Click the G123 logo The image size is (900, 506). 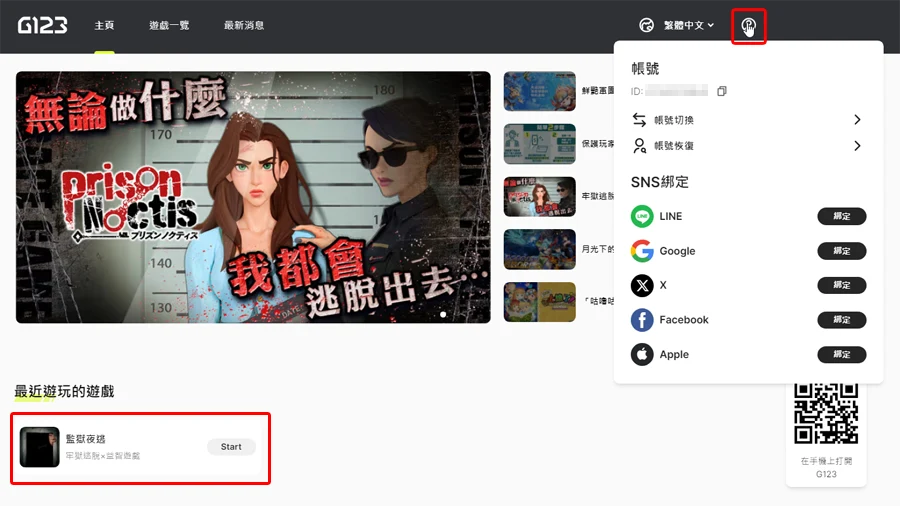(42, 25)
